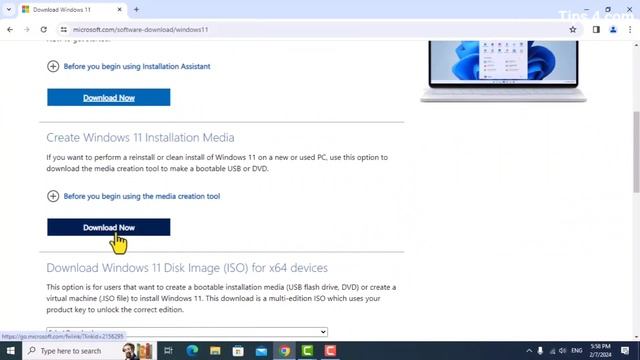Screen dimensions: 640x360
Task: Close the Download Windows 11 tab
Action: pyautogui.click(x=120, y=9)
